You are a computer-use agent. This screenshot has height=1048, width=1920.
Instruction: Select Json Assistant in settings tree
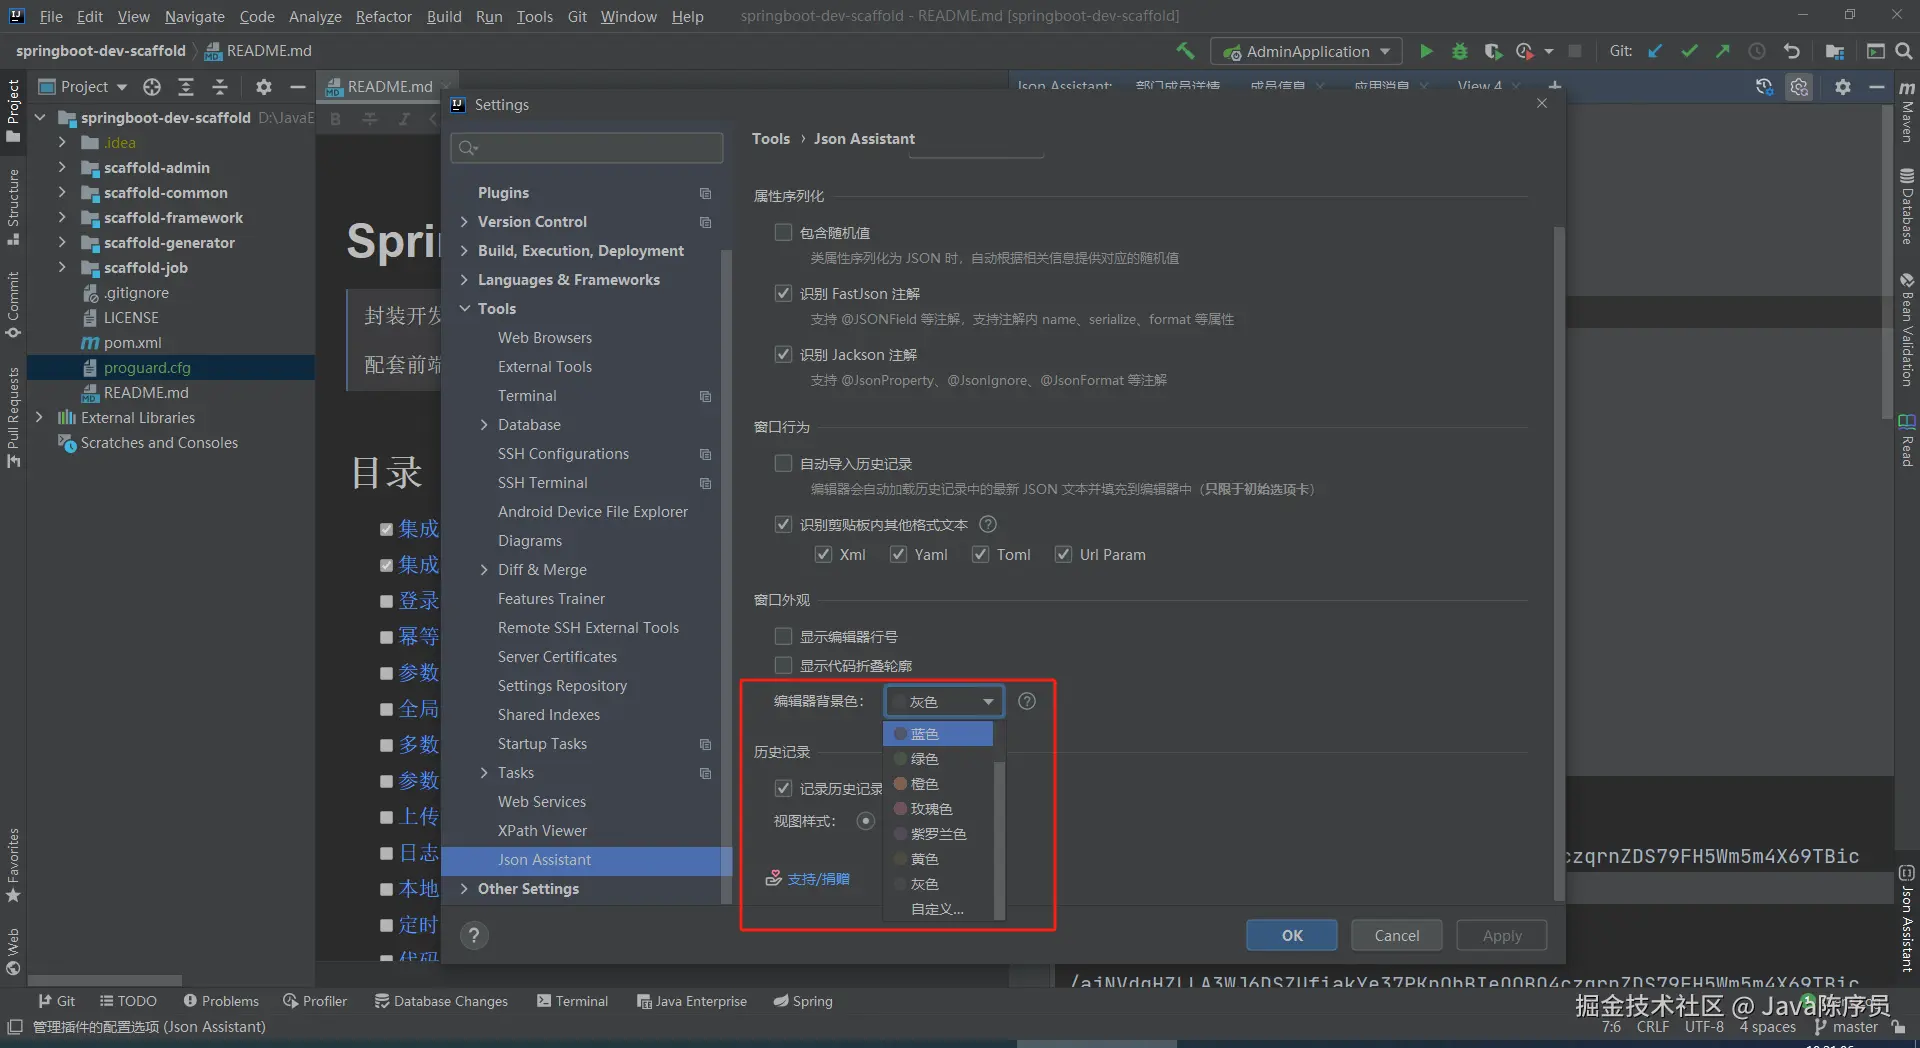click(x=586, y=860)
